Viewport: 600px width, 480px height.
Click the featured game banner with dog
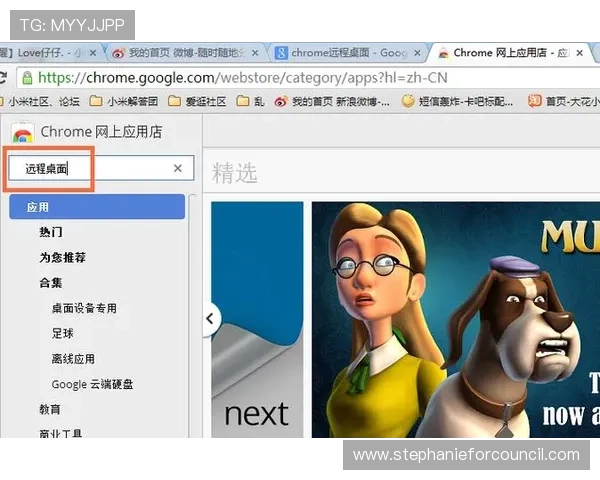455,320
